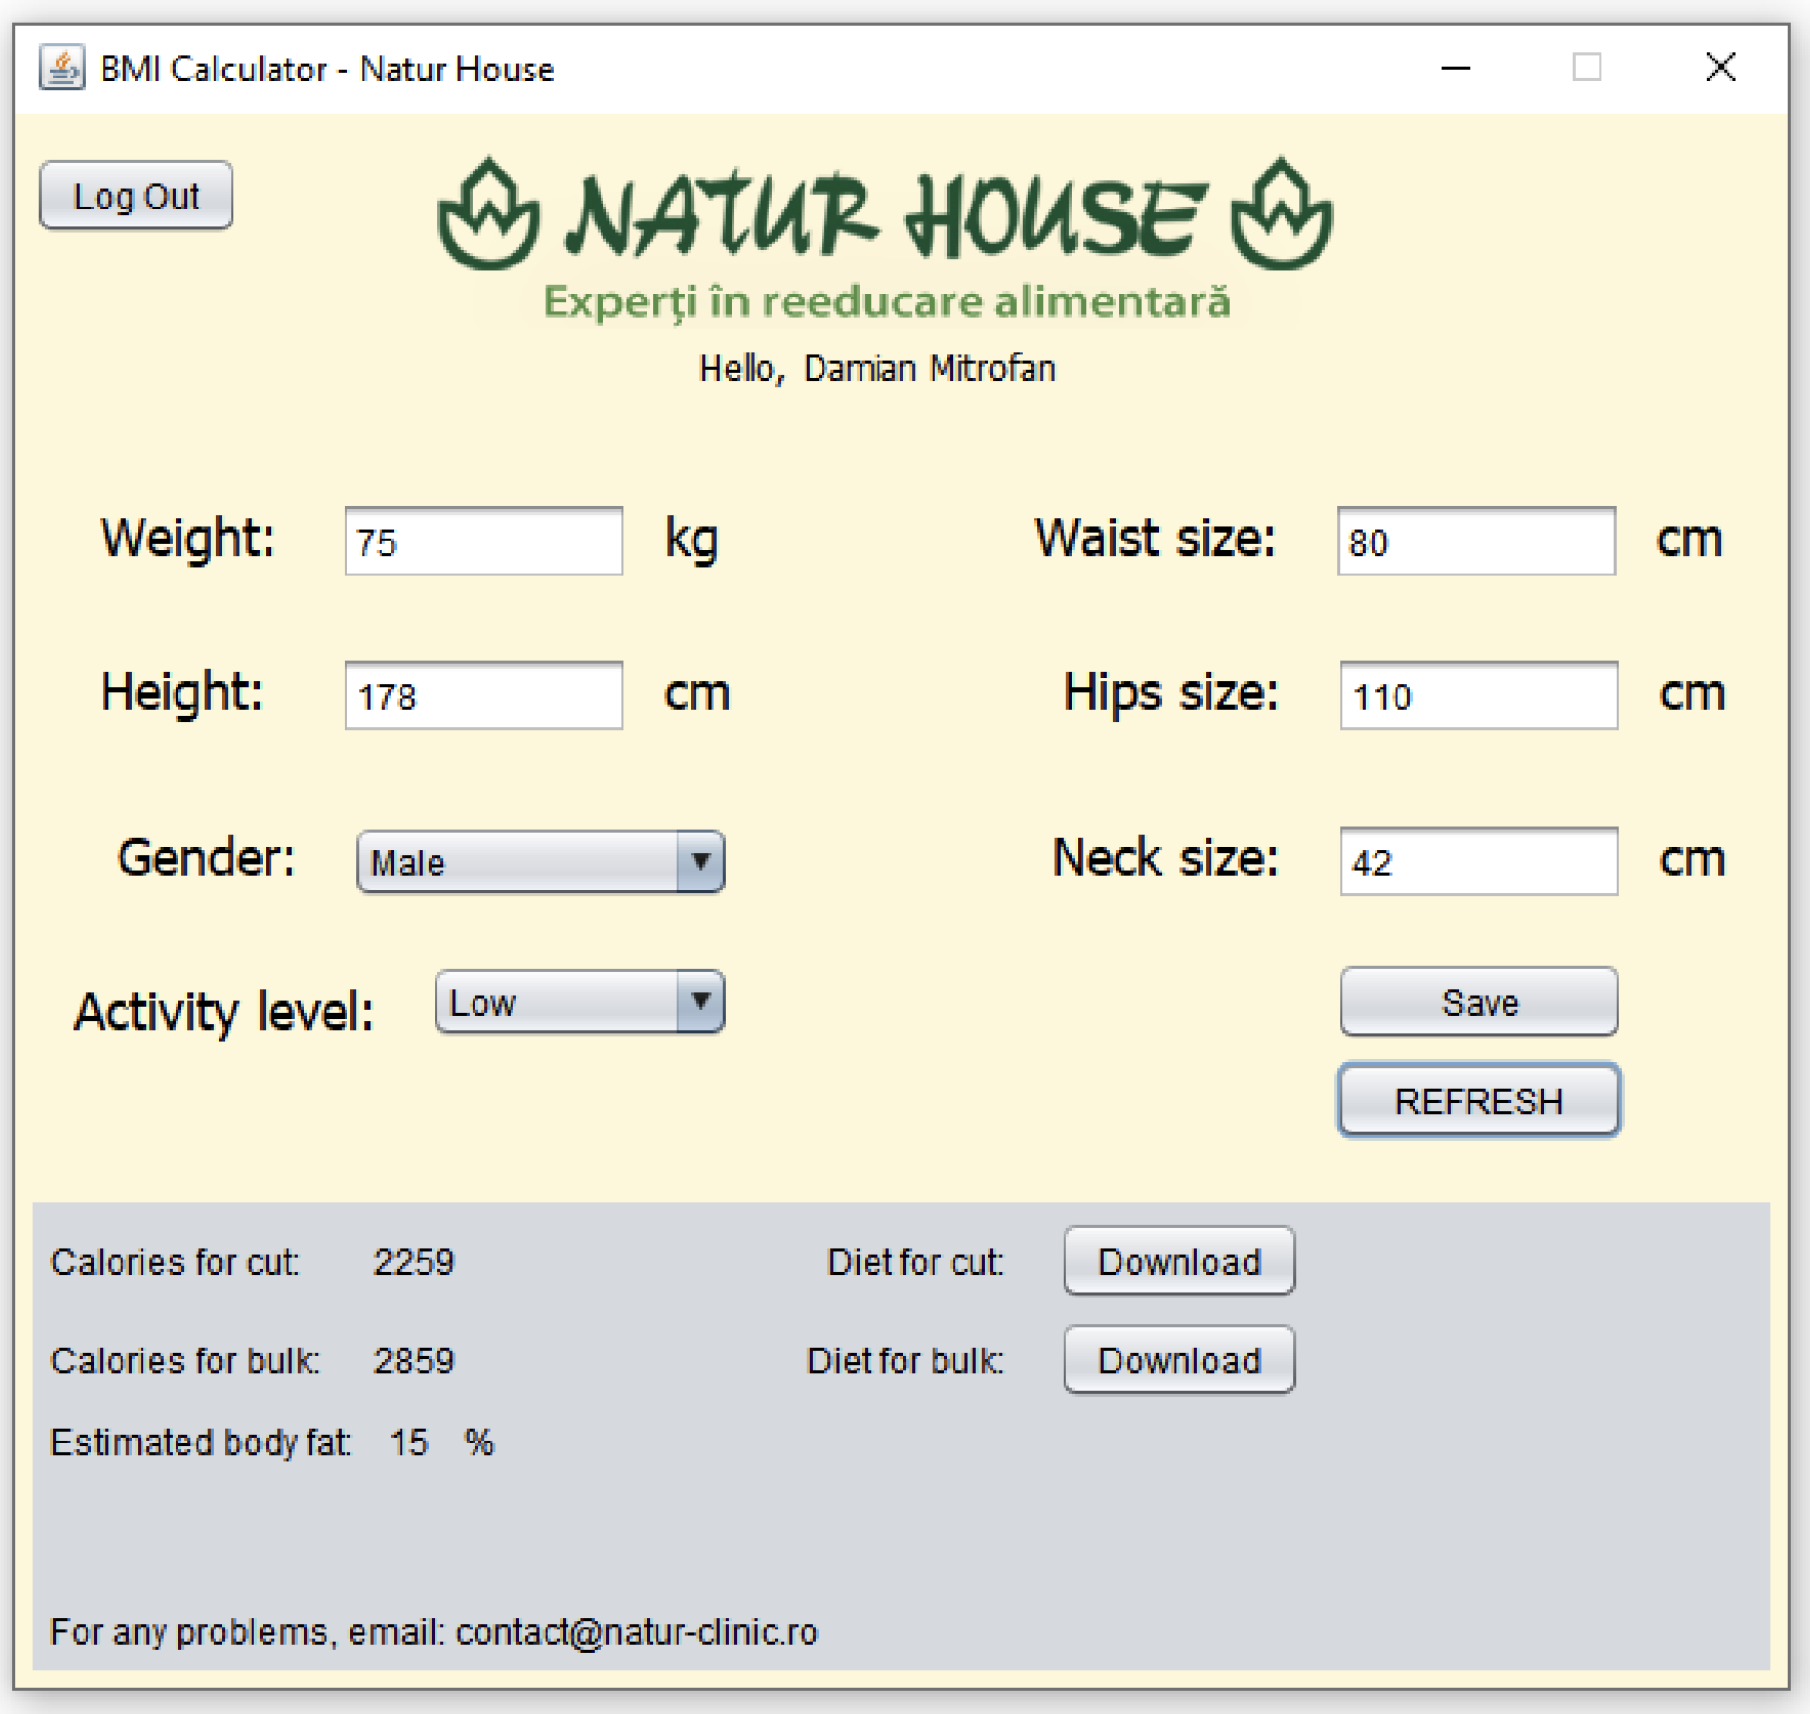The height and width of the screenshot is (1714, 1810).
Task: Click the Hello, Damian Mitrofan greeting
Action: 877,369
